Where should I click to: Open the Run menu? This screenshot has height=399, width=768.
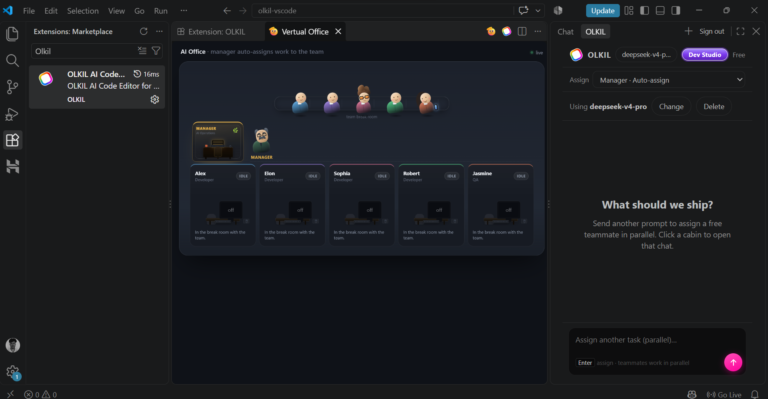161,10
